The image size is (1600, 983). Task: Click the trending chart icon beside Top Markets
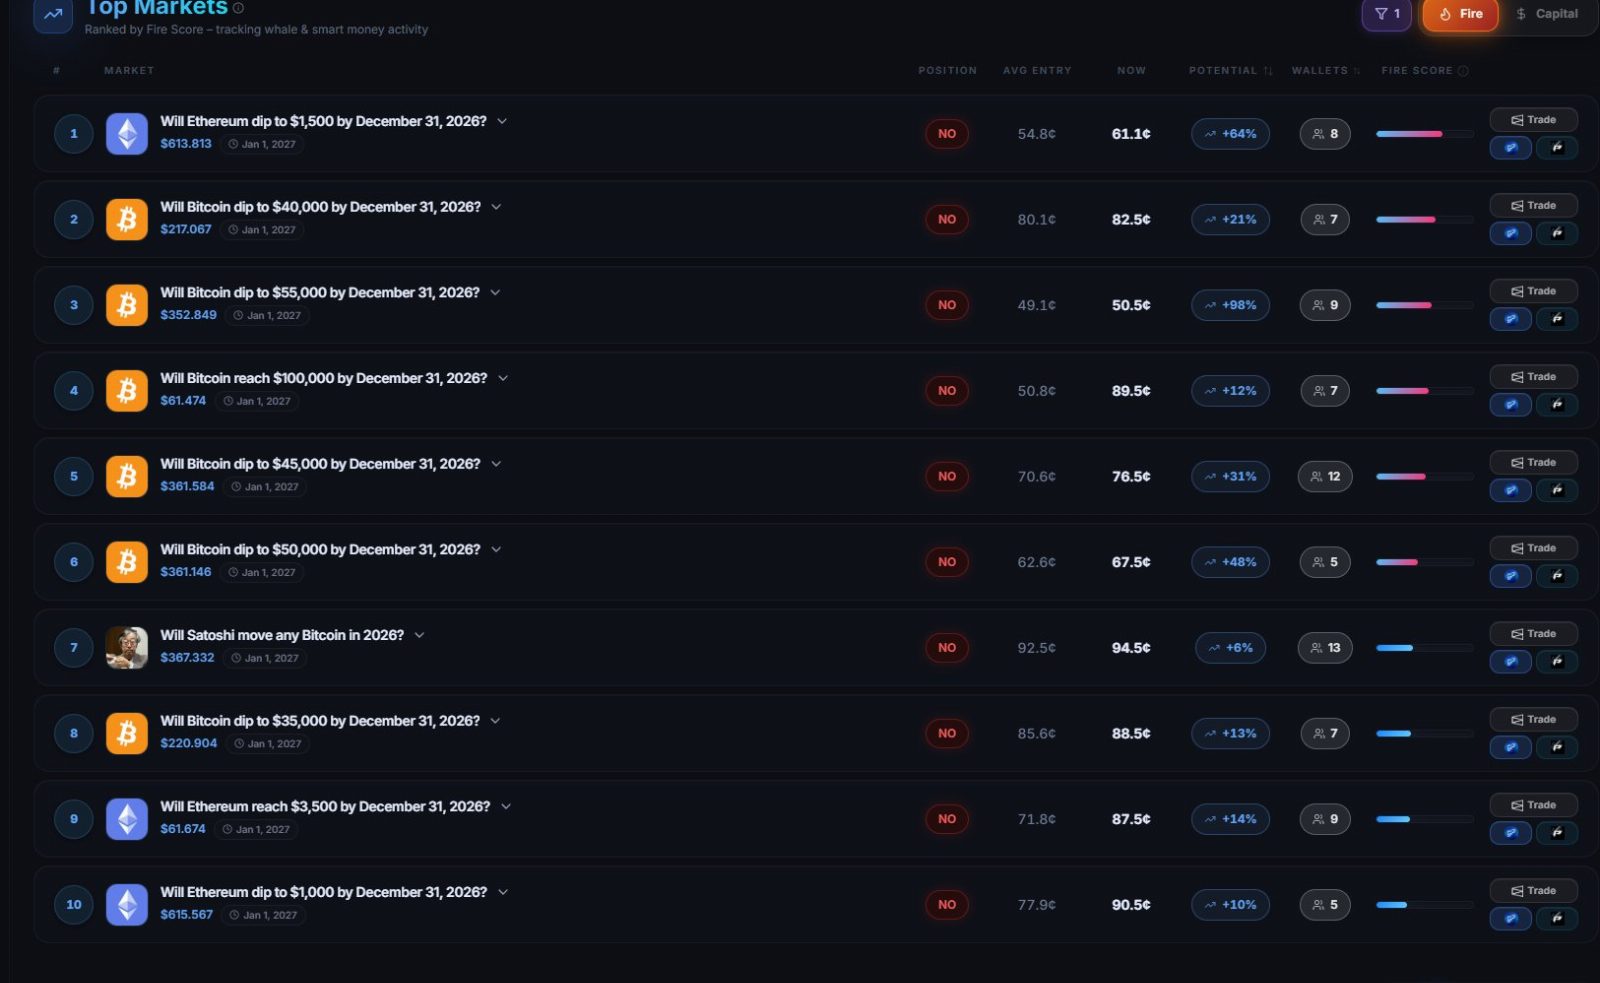pos(53,14)
